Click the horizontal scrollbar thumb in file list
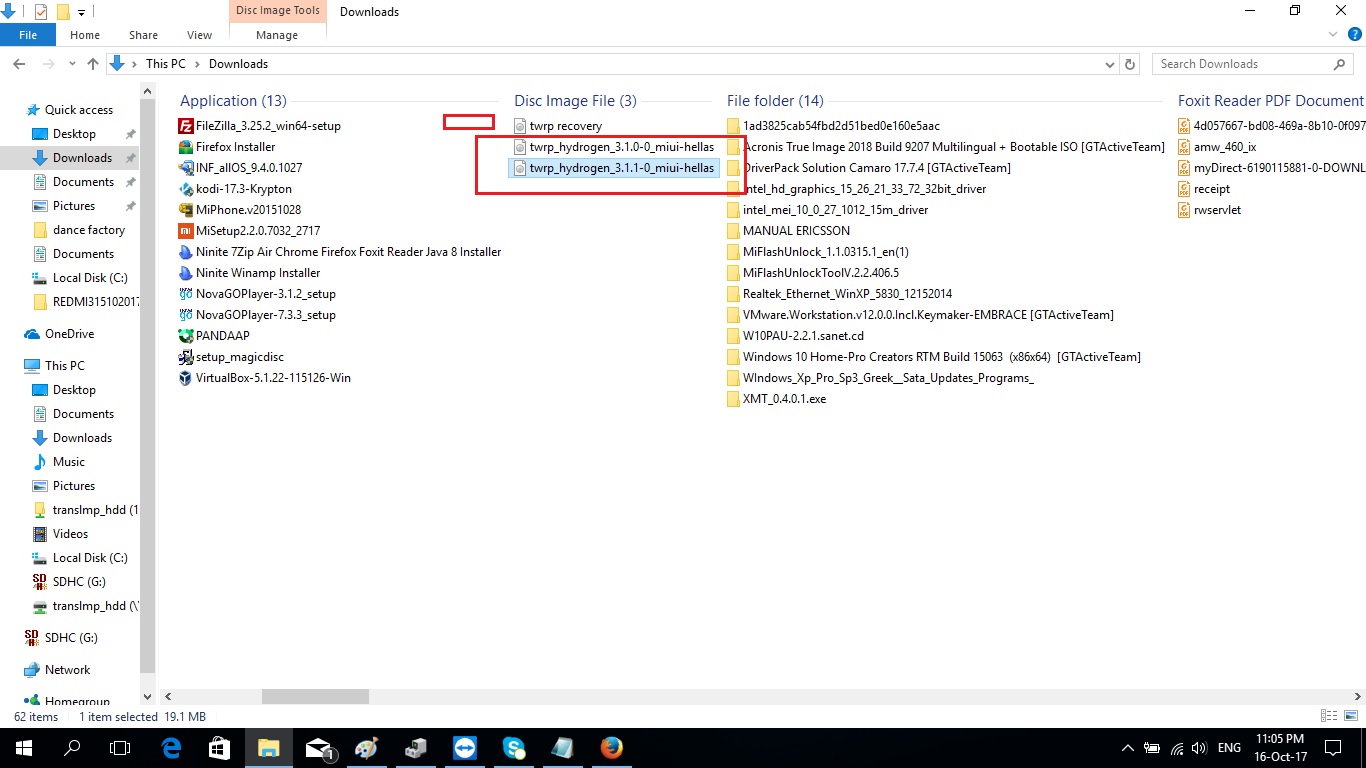The width and height of the screenshot is (1366, 768). click(315, 696)
